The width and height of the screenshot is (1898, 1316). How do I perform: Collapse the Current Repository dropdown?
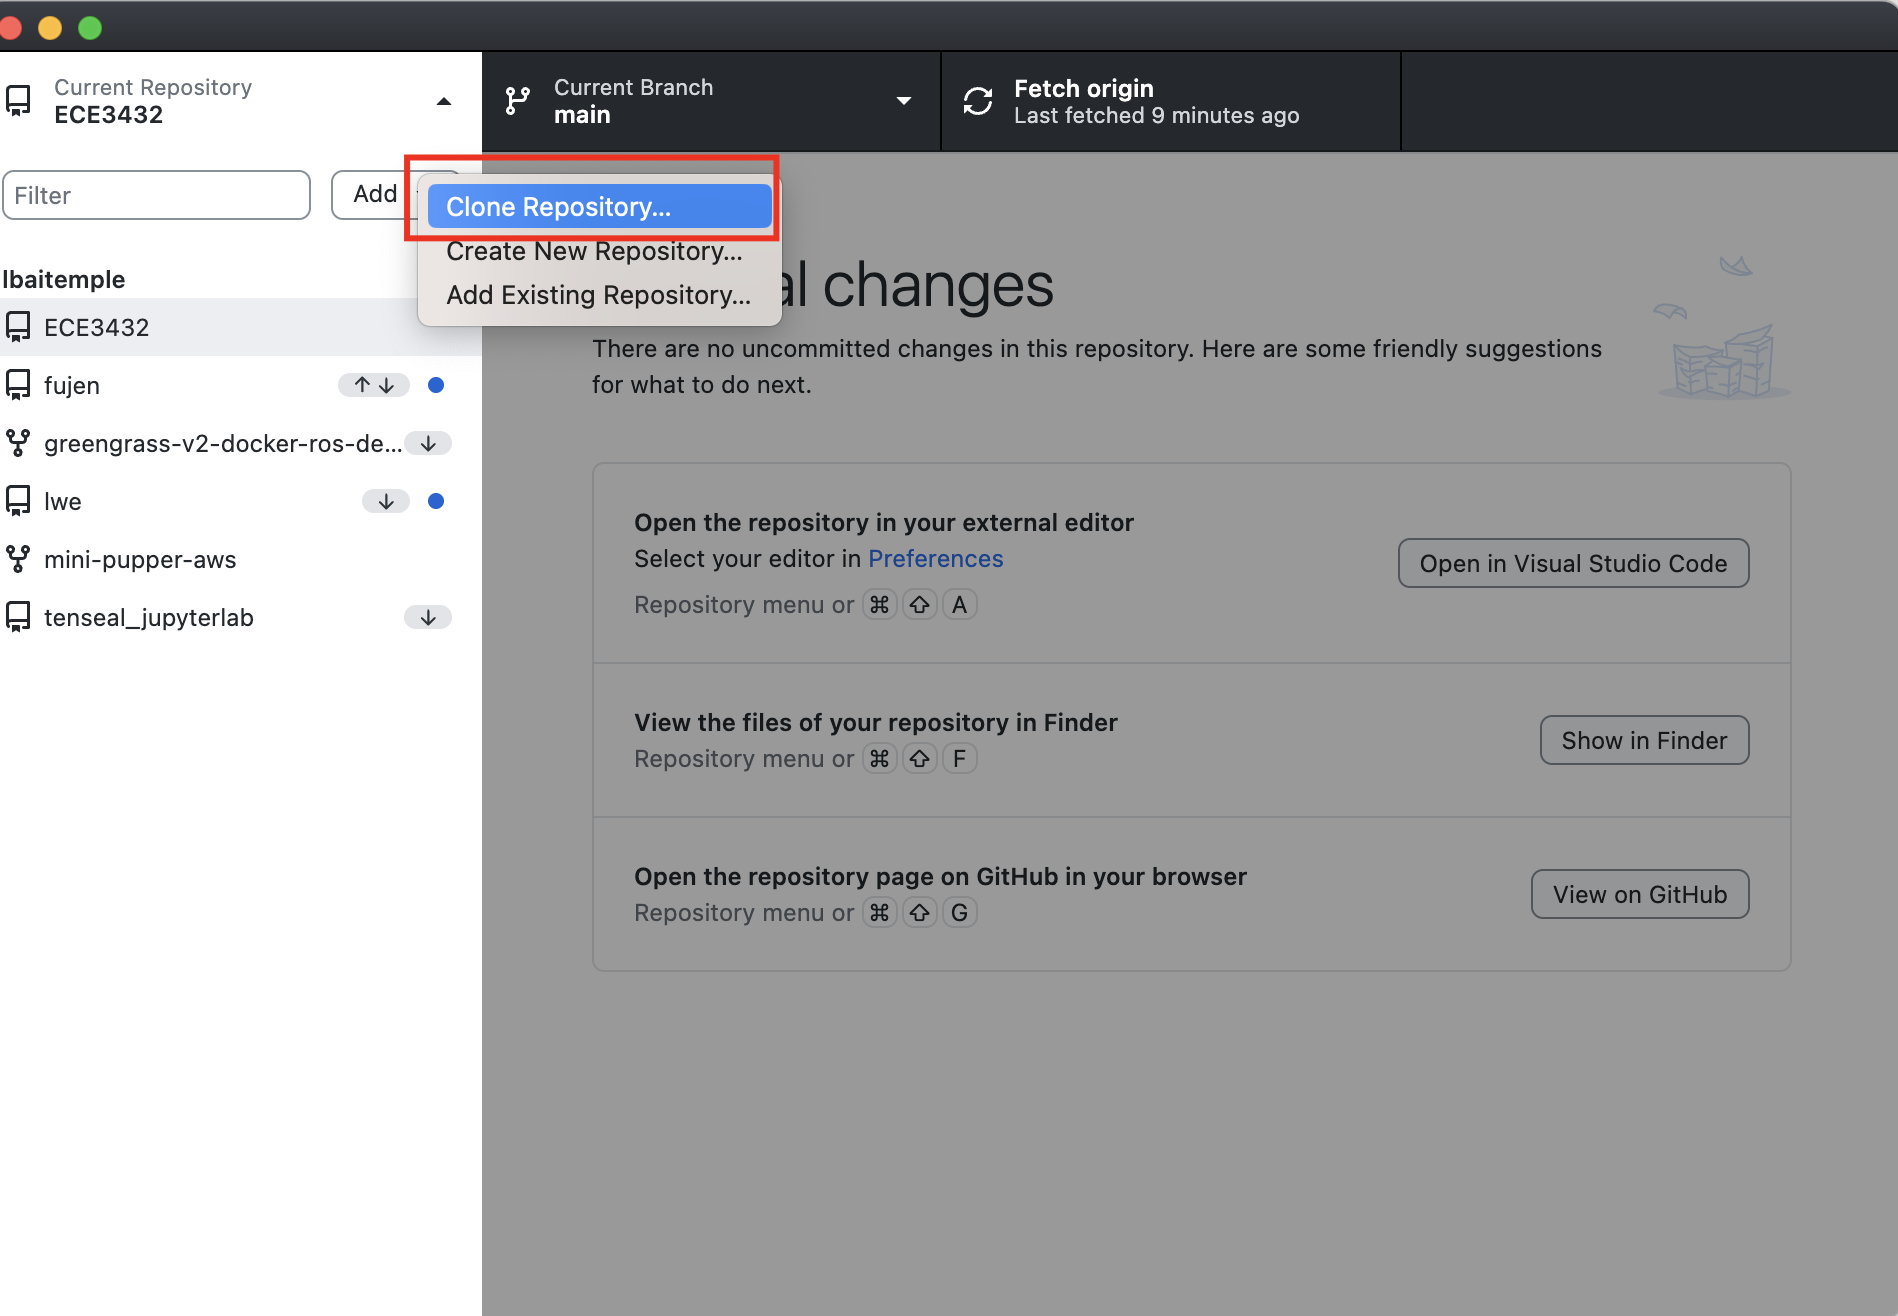444,101
